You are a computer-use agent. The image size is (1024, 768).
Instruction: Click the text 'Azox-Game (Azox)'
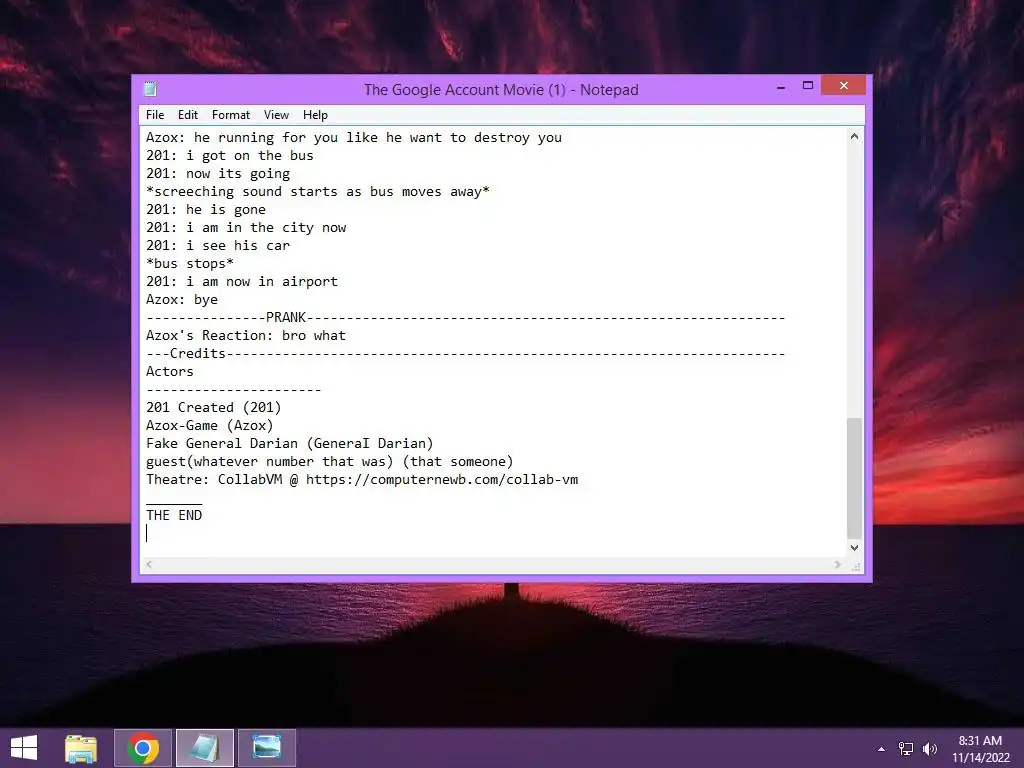[x=210, y=425]
